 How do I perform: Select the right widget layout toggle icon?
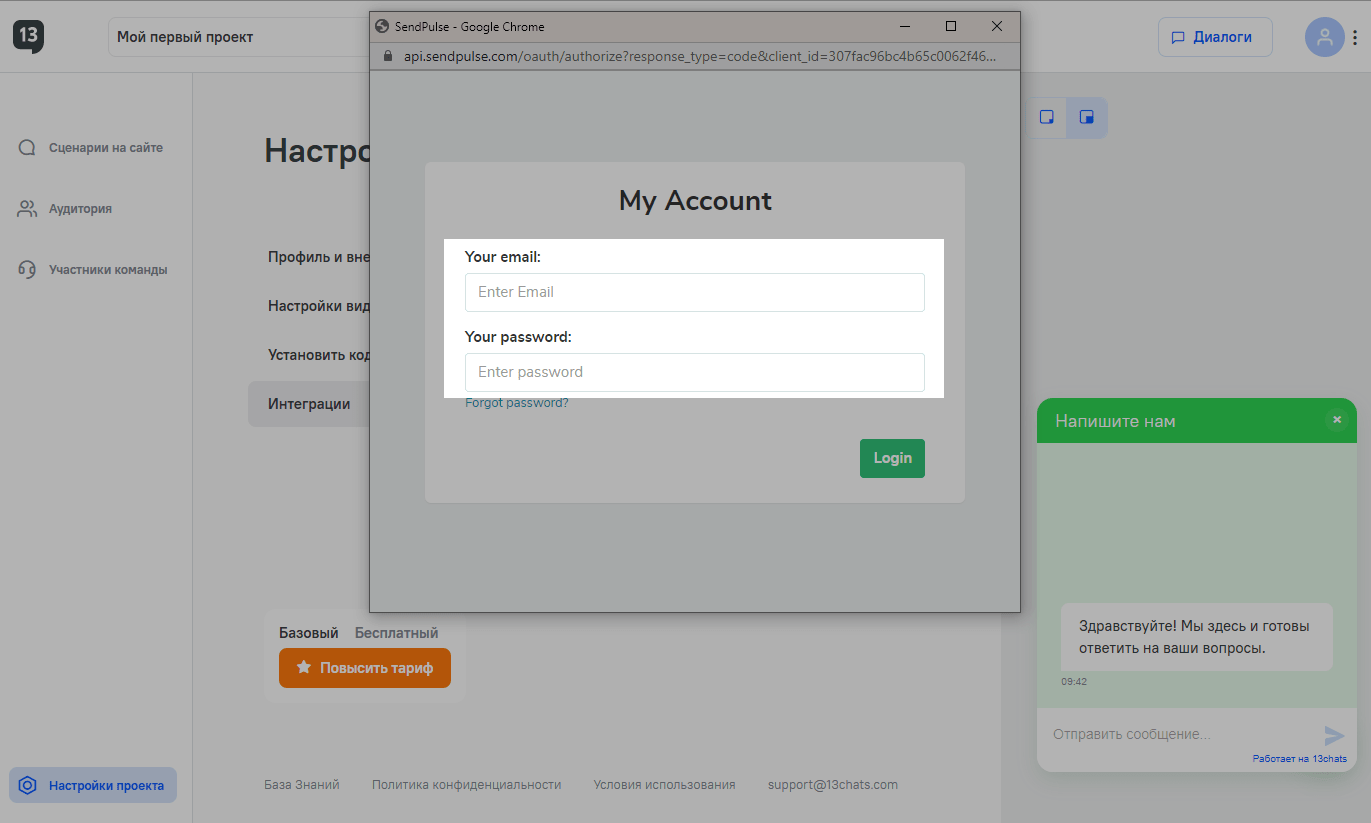(1087, 117)
